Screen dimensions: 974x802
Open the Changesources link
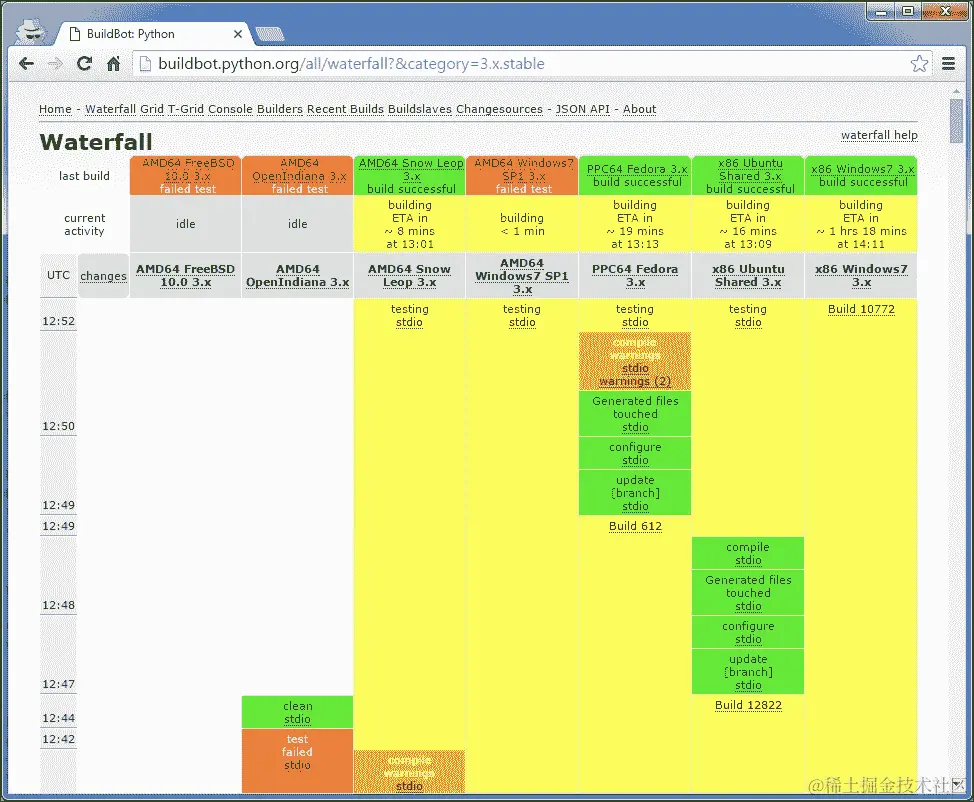click(x=499, y=109)
